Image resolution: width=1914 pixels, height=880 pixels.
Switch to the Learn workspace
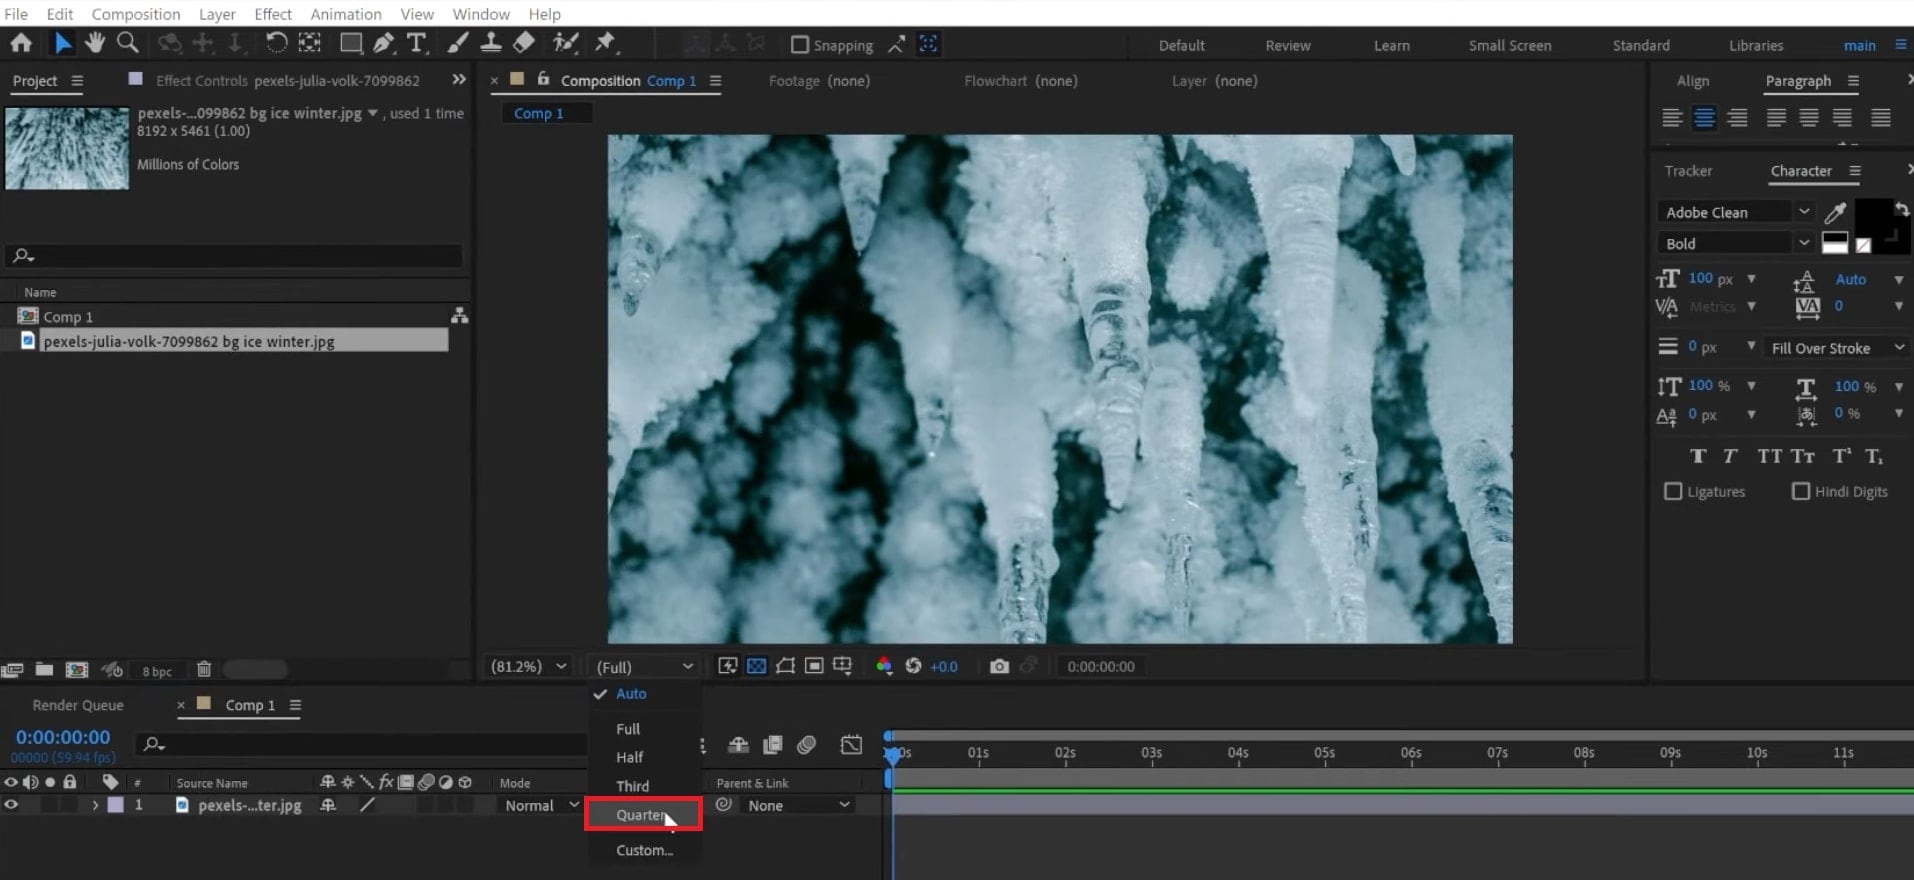pyautogui.click(x=1391, y=45)
